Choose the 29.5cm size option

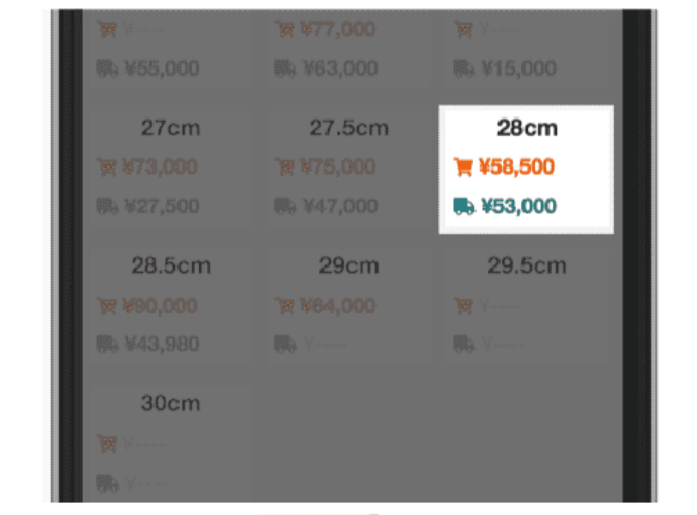527,307
